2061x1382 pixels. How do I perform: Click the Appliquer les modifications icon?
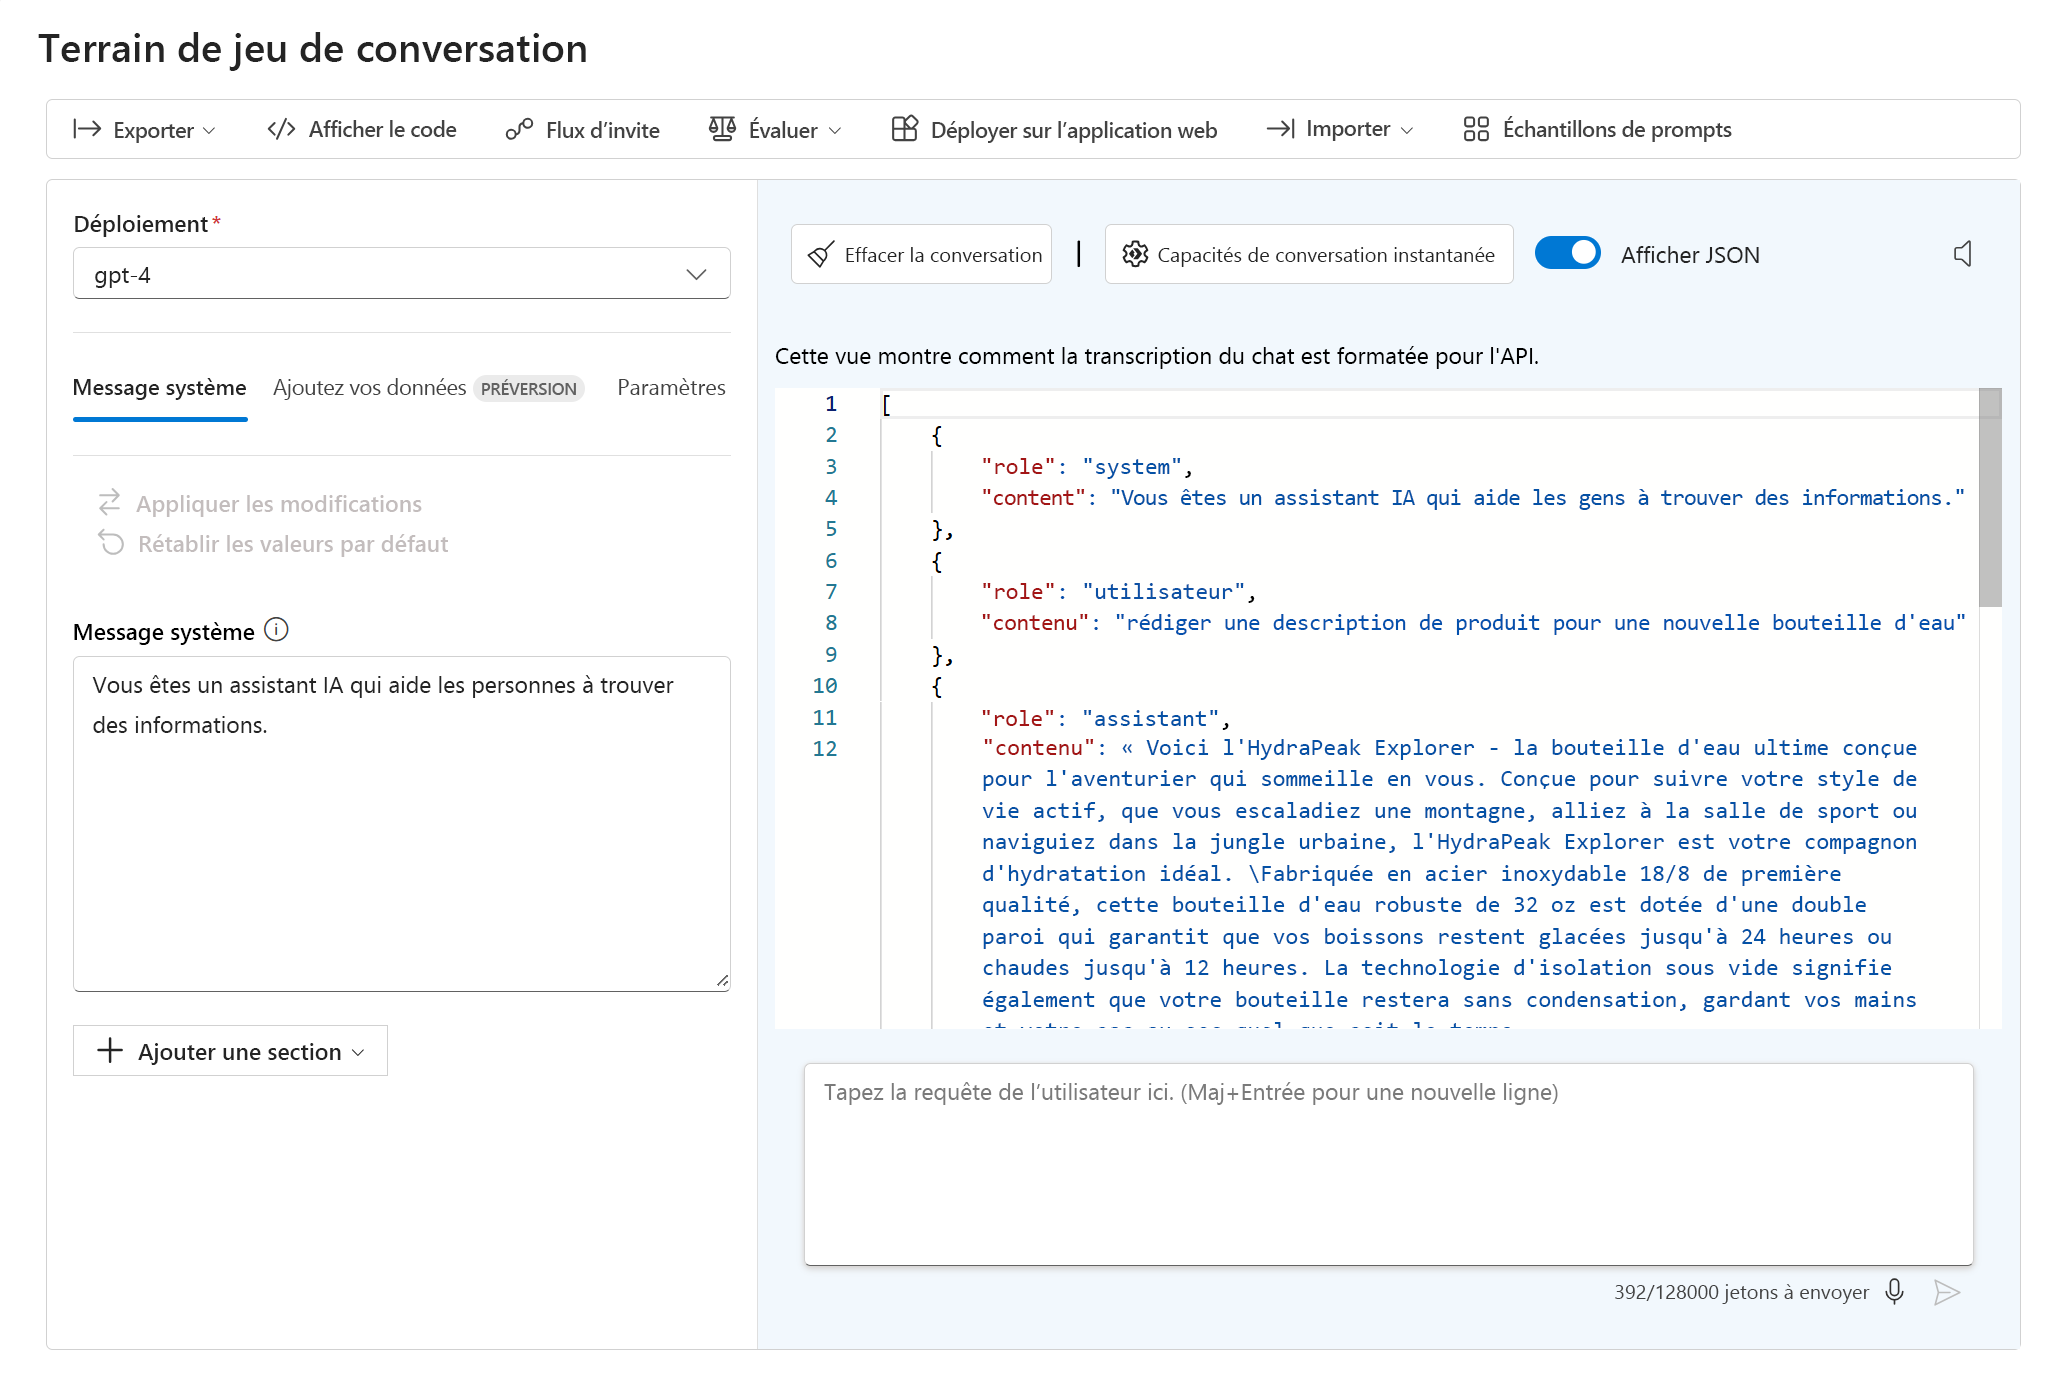(110, 502)
